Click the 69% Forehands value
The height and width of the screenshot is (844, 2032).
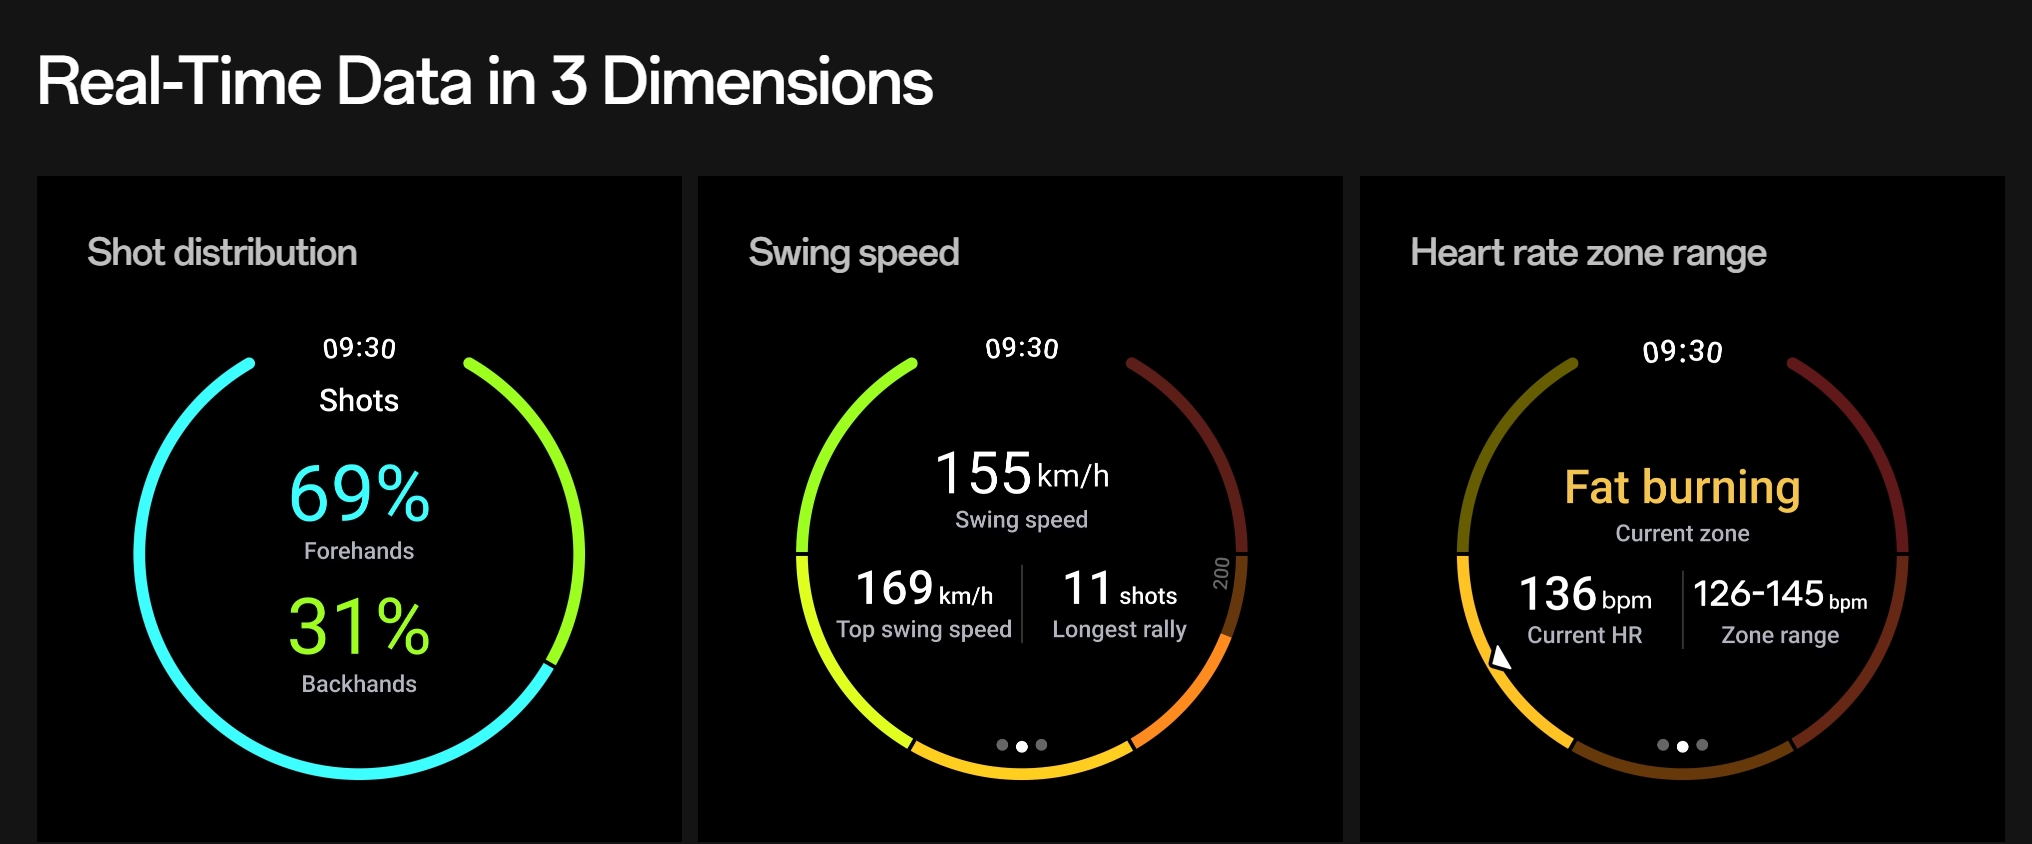click(359, 493)
